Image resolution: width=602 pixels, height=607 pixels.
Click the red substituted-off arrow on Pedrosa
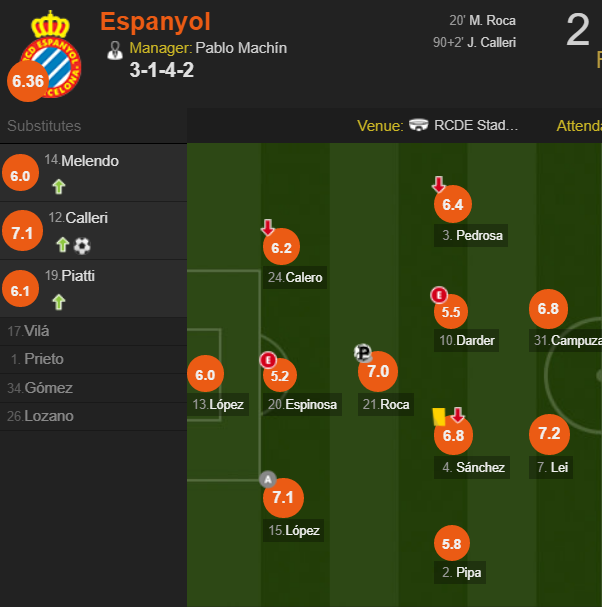[439, 184]
